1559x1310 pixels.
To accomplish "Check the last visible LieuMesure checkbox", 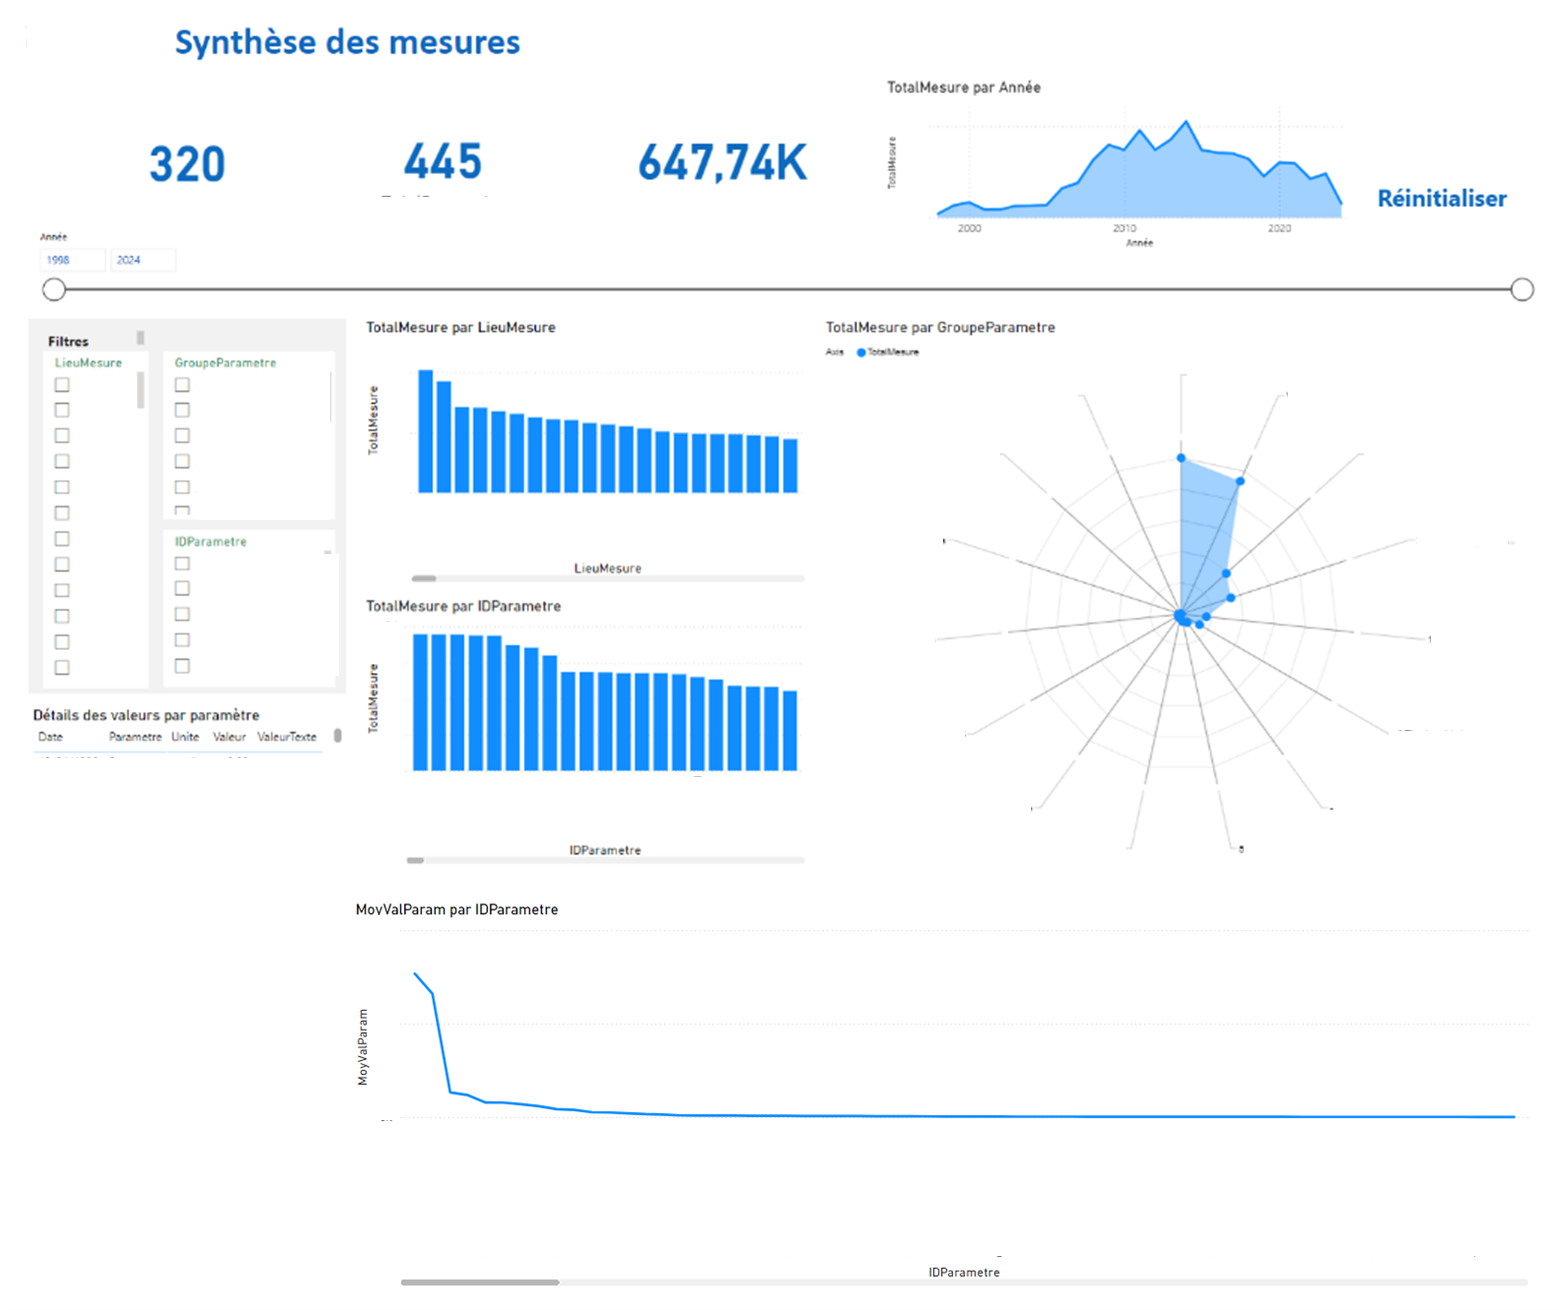I will pyautogui.click(x=62, y=667).
